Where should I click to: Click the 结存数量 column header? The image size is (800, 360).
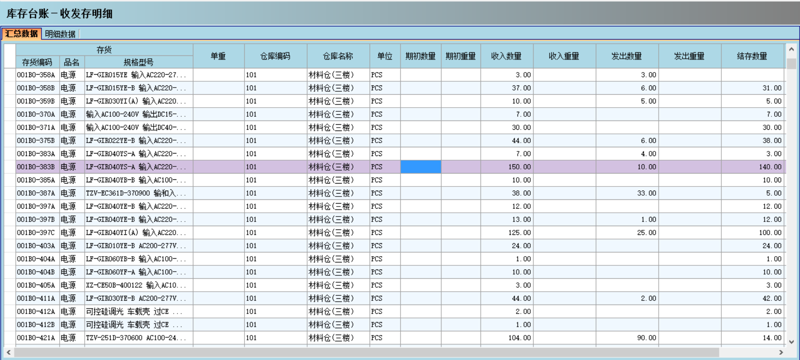point(752,56)
